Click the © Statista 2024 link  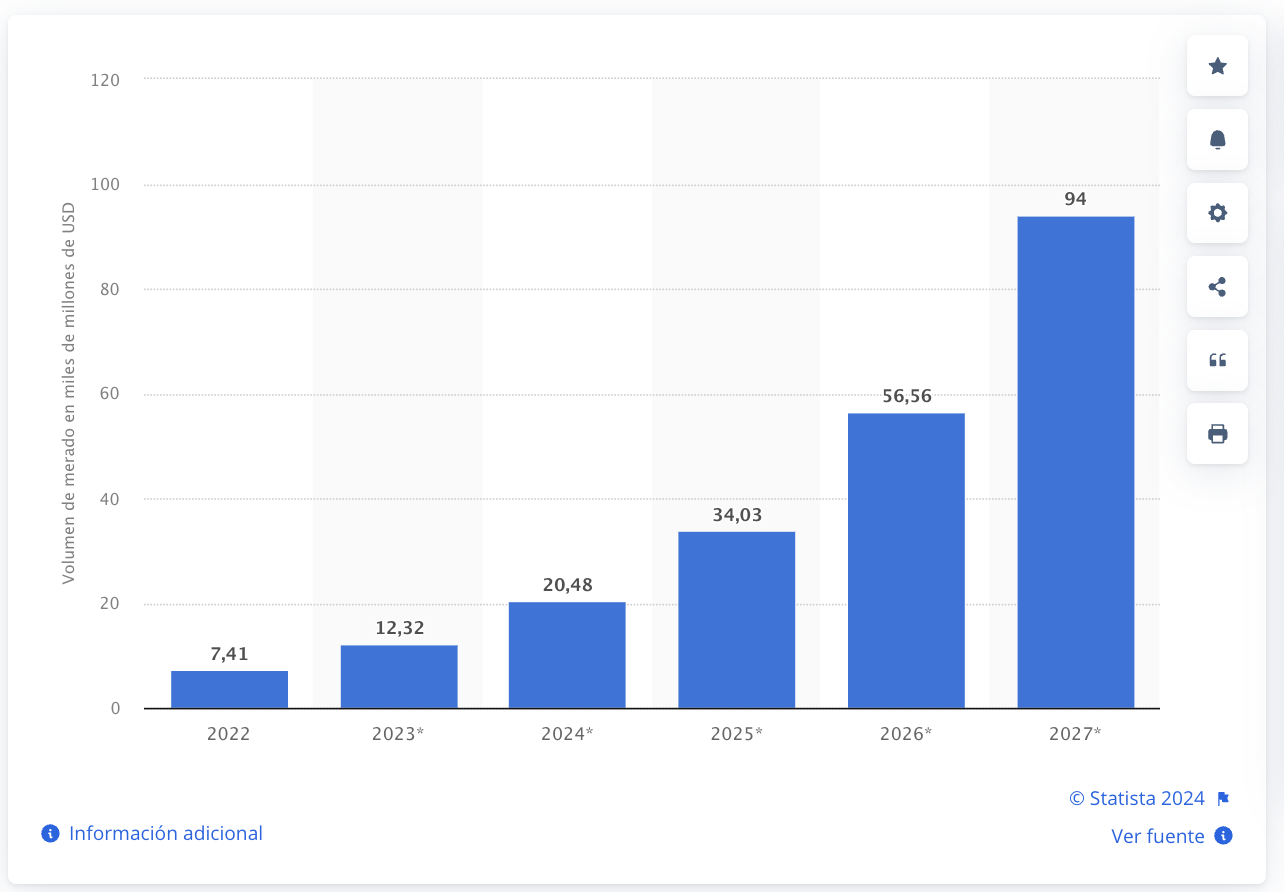pos(1137,798)
